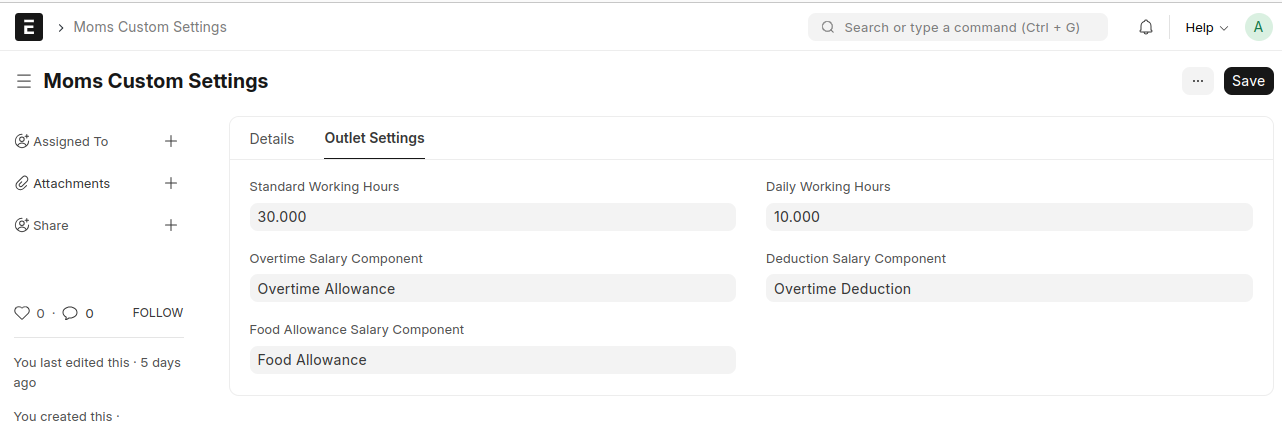1282x421 pixels.
Task: Open the three-dots actions menu
Action: [1197, 81]
